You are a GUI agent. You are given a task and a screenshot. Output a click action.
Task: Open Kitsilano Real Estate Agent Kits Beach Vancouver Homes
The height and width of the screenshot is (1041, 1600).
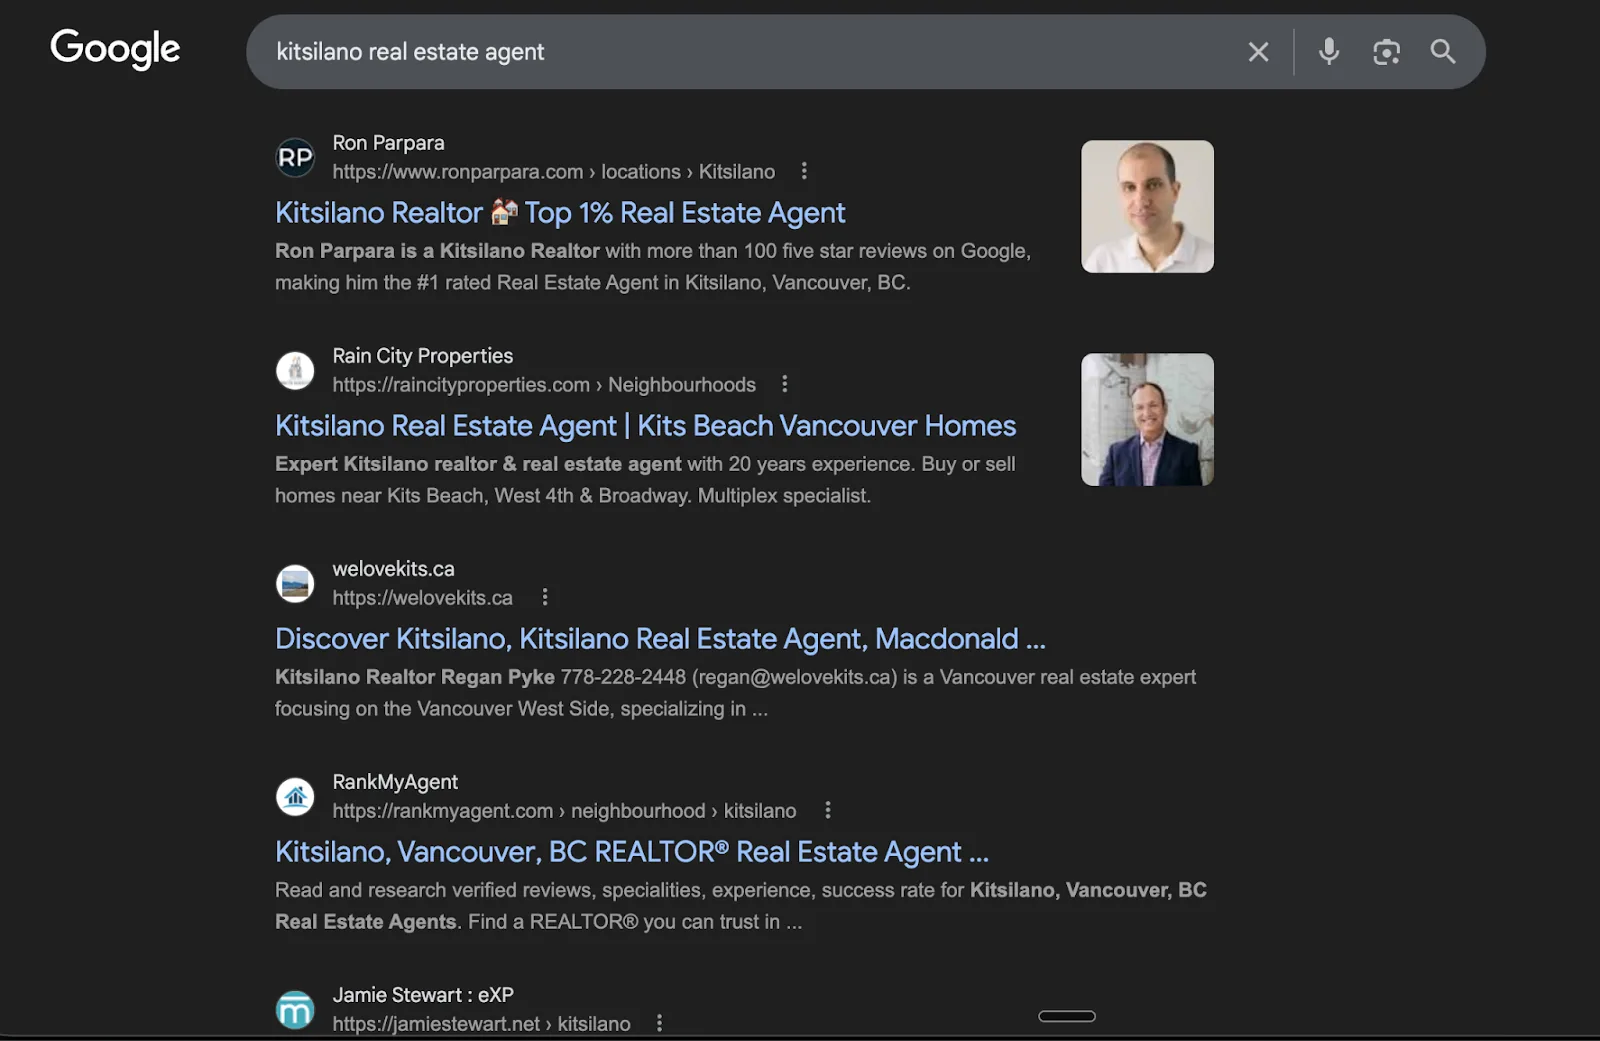click(645, 426)
